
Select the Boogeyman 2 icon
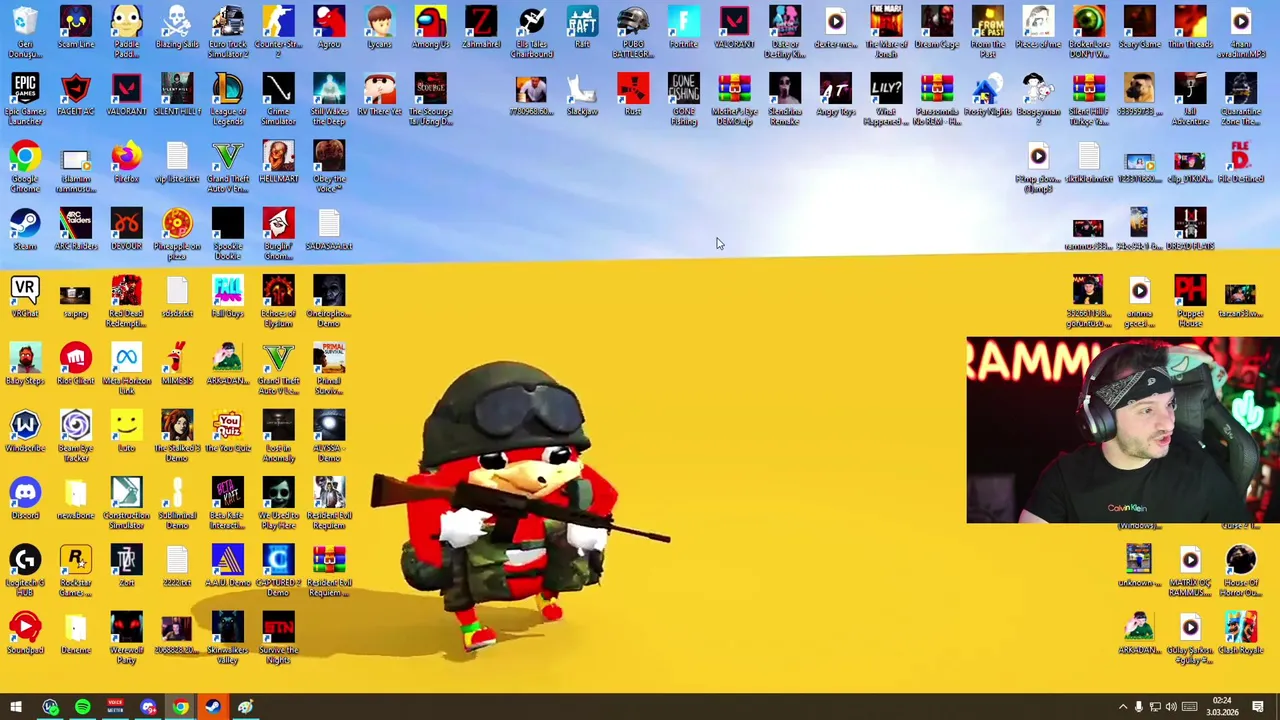click(1038, 98)
